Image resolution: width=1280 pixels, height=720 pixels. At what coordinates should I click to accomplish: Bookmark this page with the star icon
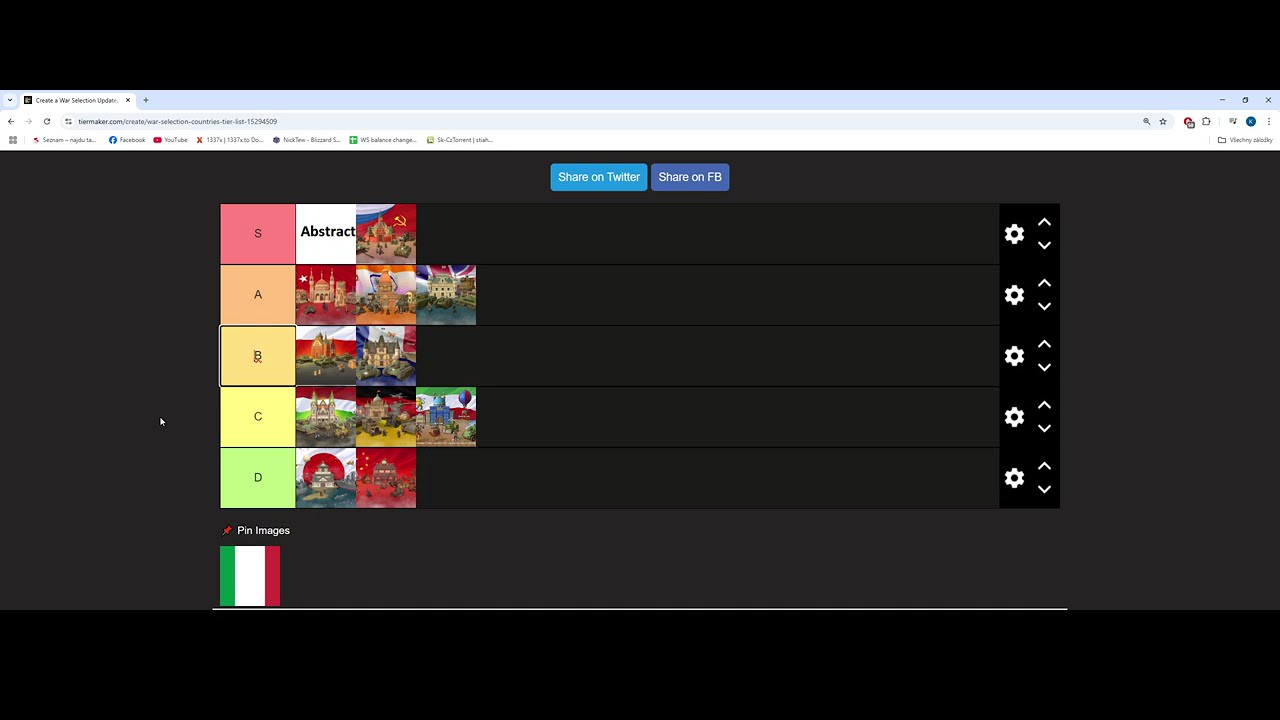point(1163,121)
